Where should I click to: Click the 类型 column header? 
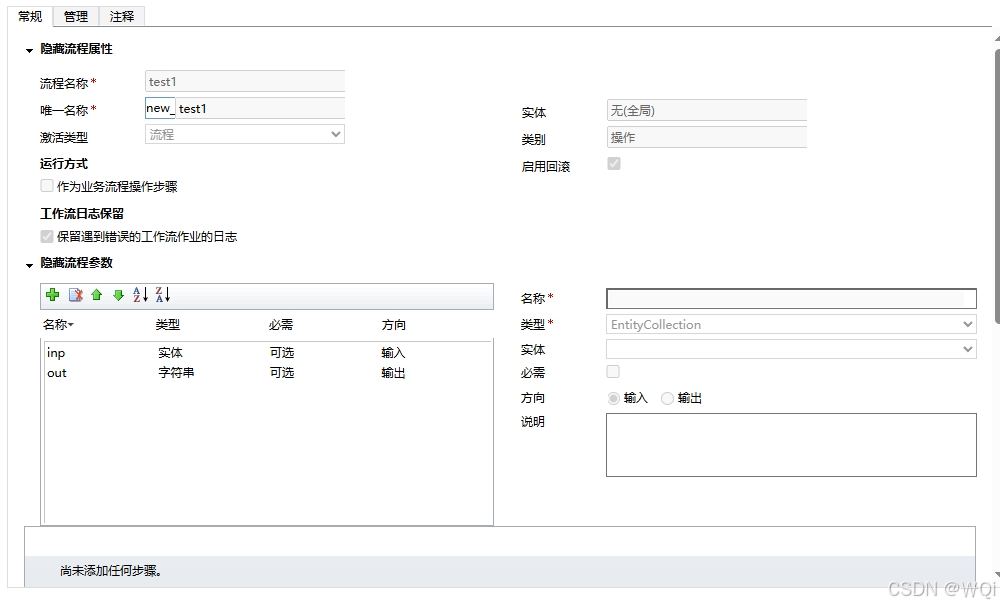(168, 325)
